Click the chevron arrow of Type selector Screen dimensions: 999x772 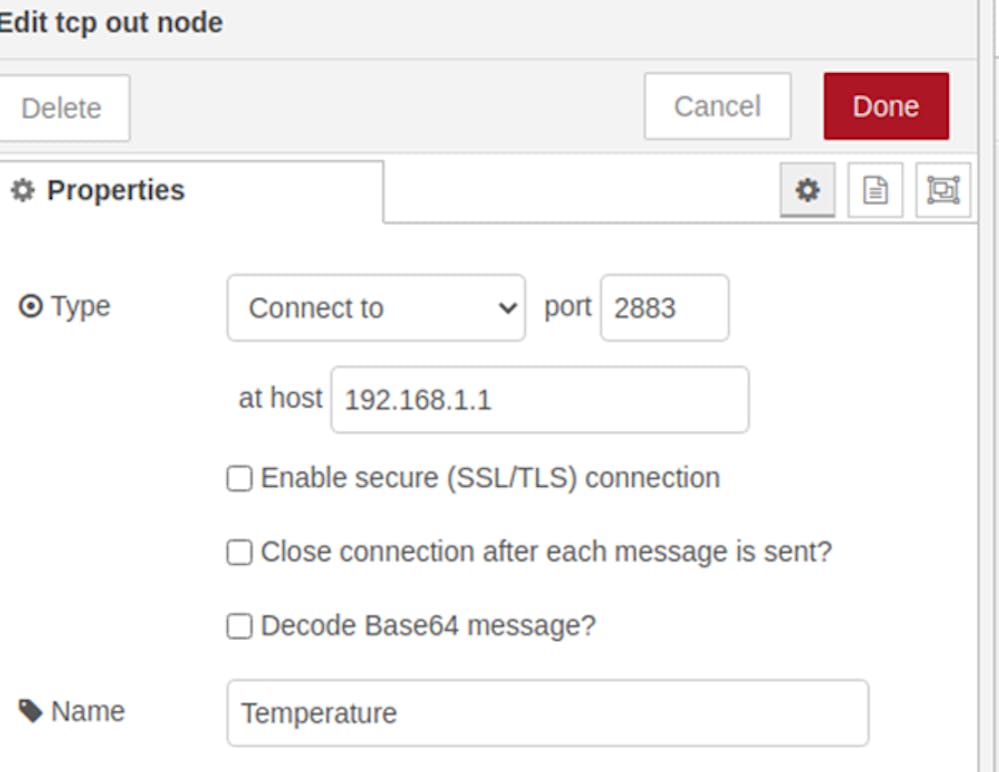click(507, 308)
